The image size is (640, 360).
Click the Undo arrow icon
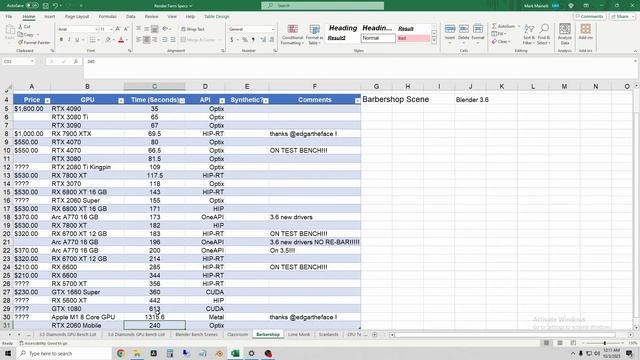56,6
